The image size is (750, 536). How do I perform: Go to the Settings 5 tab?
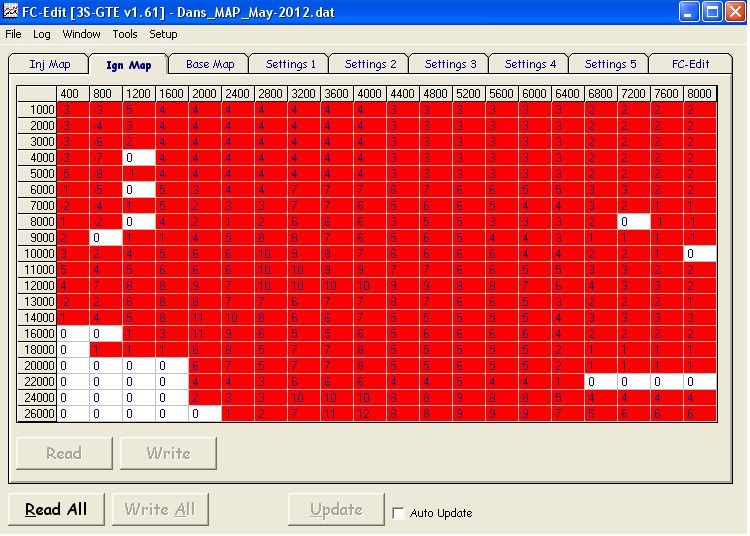pyautogui.click(x=610, y=64)
